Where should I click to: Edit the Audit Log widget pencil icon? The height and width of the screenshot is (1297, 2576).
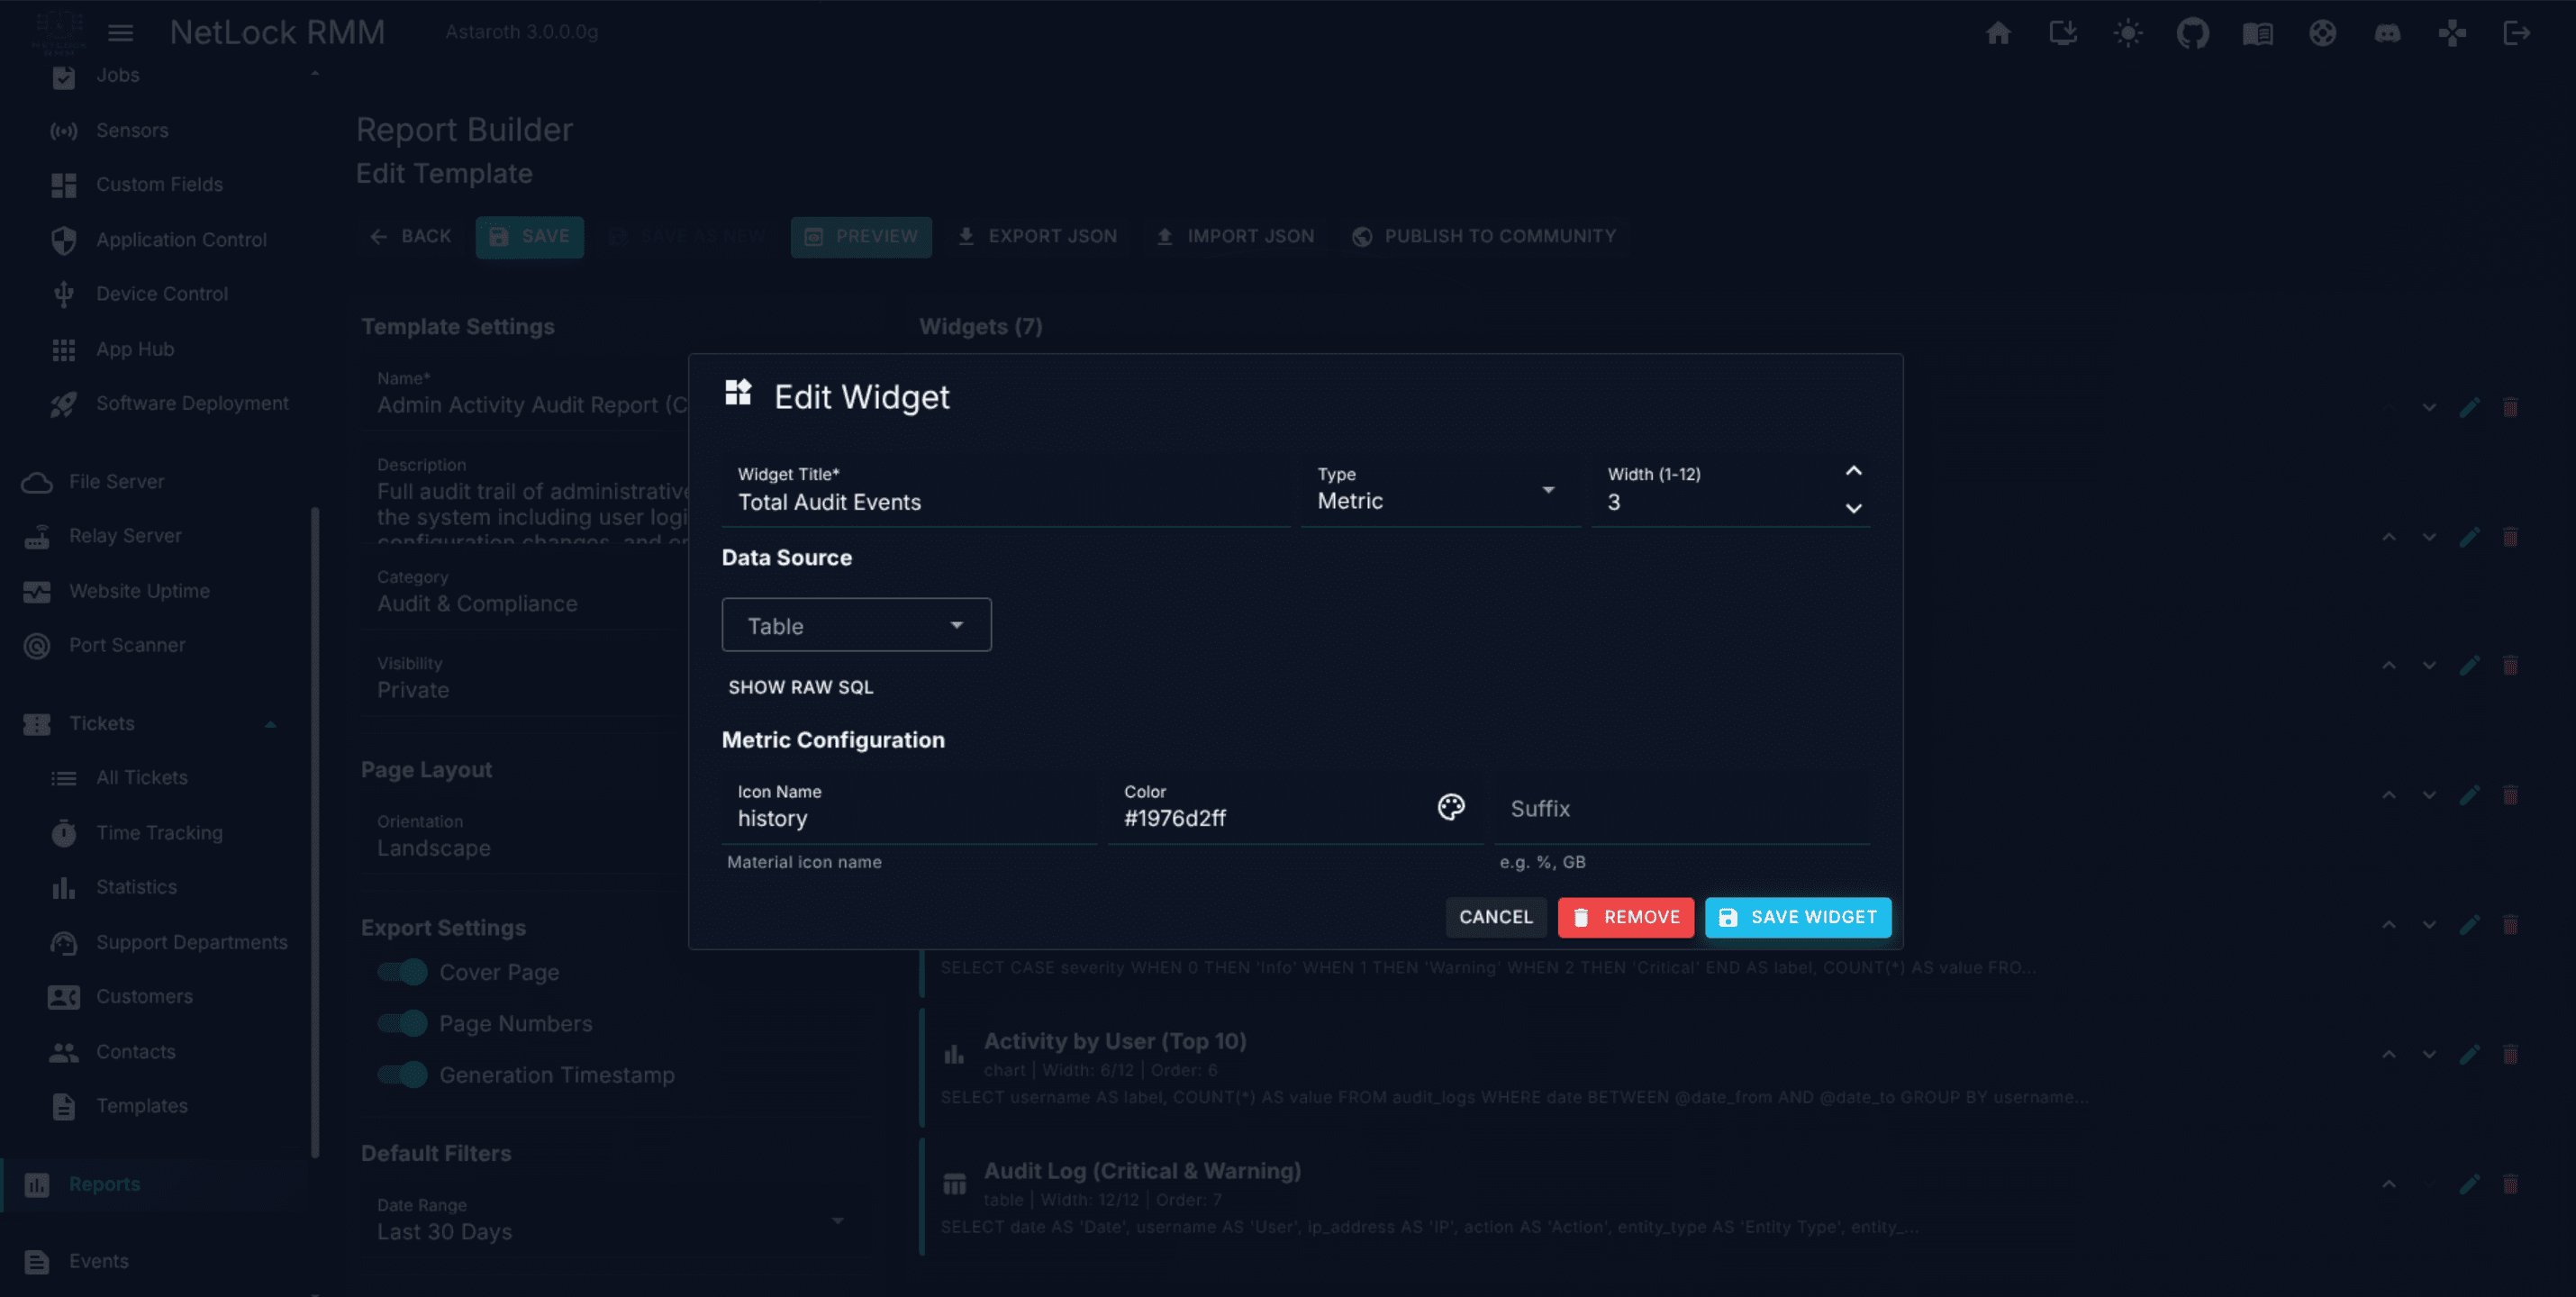click(x=2469, y=1184)
